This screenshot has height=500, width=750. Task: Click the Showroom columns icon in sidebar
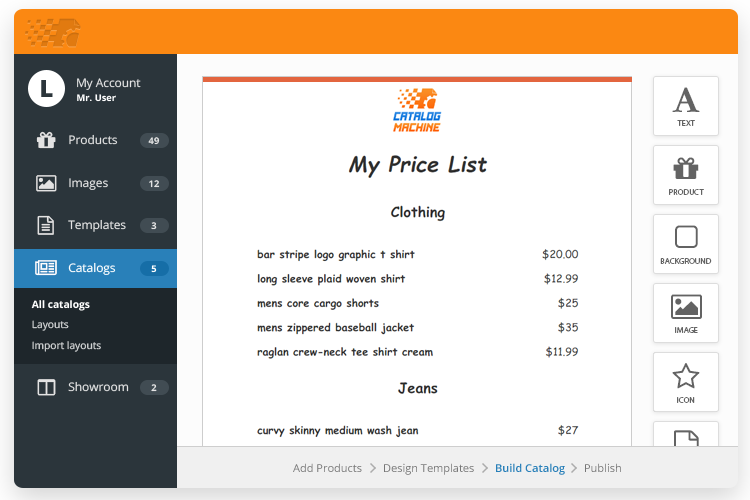coord(46,387)
